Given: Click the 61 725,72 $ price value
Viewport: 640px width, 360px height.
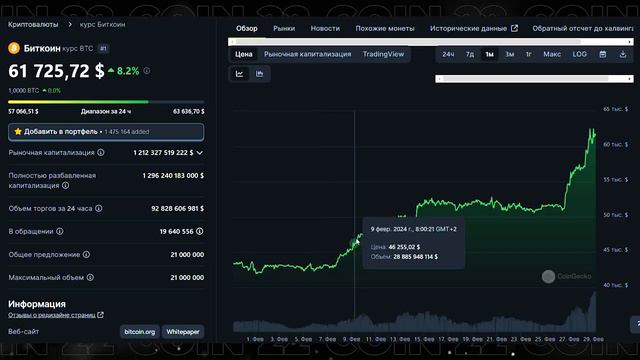Looking at the screenshot, I should 56,71.
